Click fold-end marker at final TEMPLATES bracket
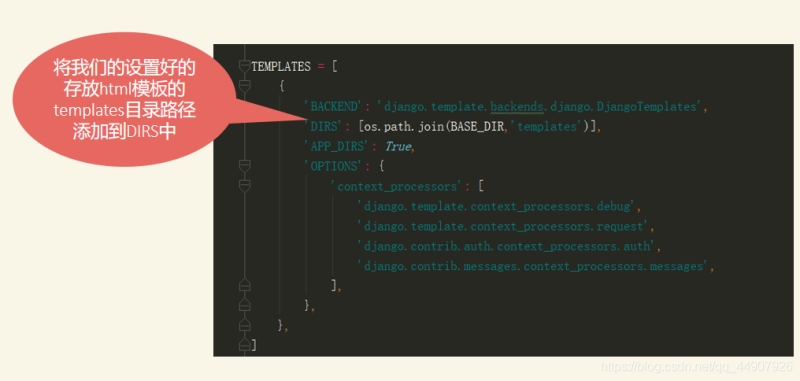This screenshot has width=800, height=381. tap(245, 345)
